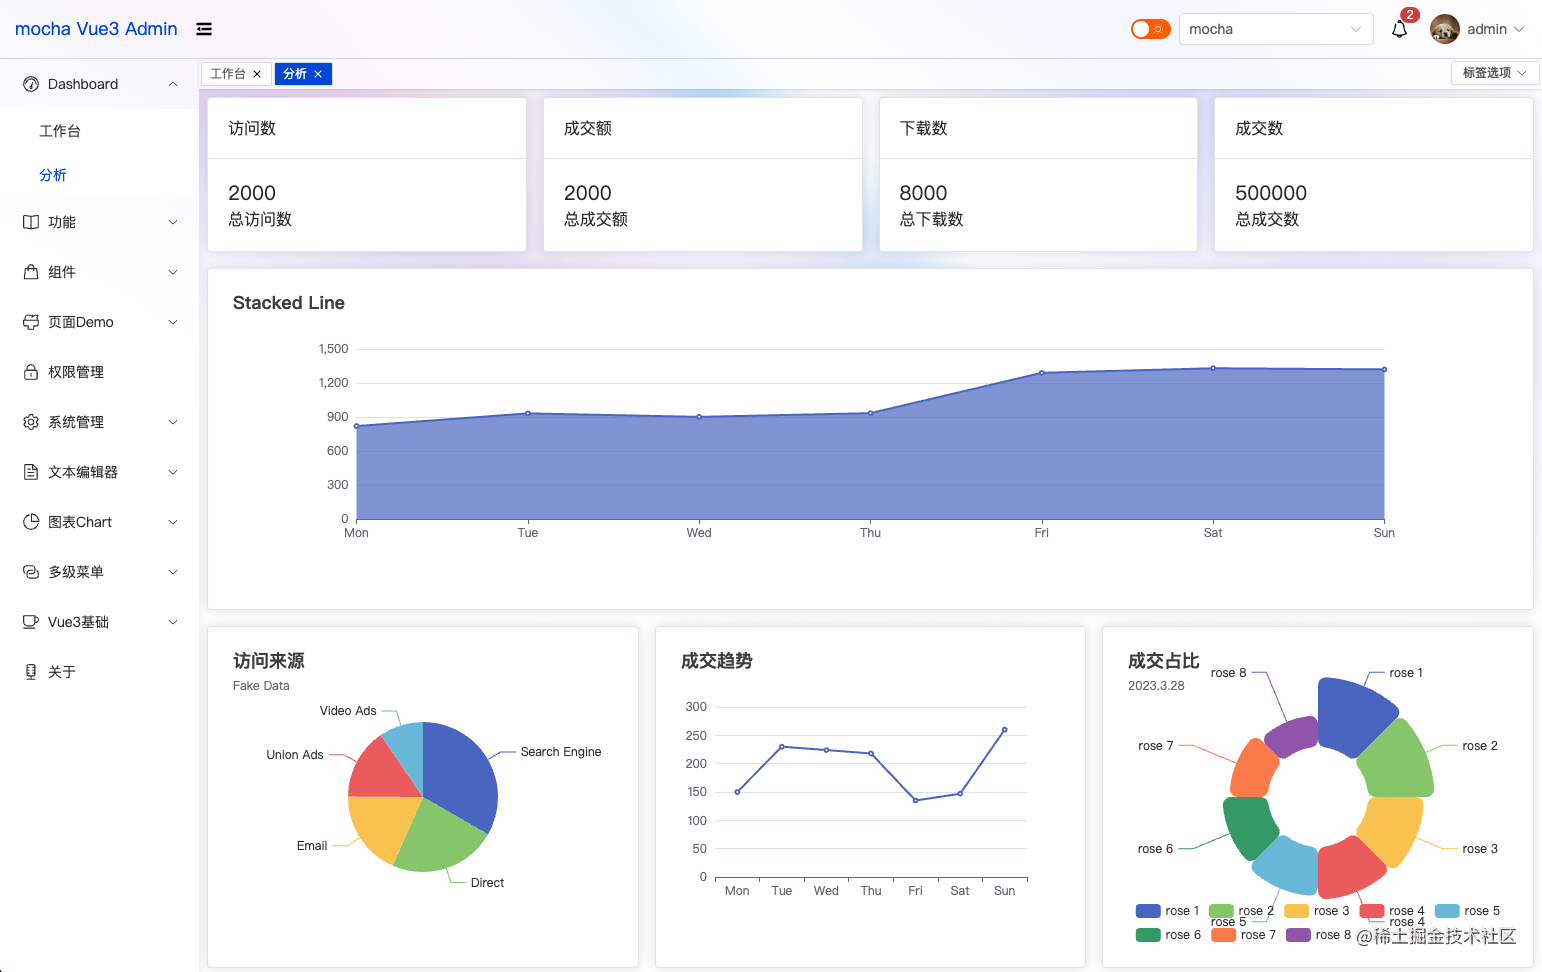Open the notification bell icon
Viewport: 1542px width, 972px height.
click(x=1399, y=30)
